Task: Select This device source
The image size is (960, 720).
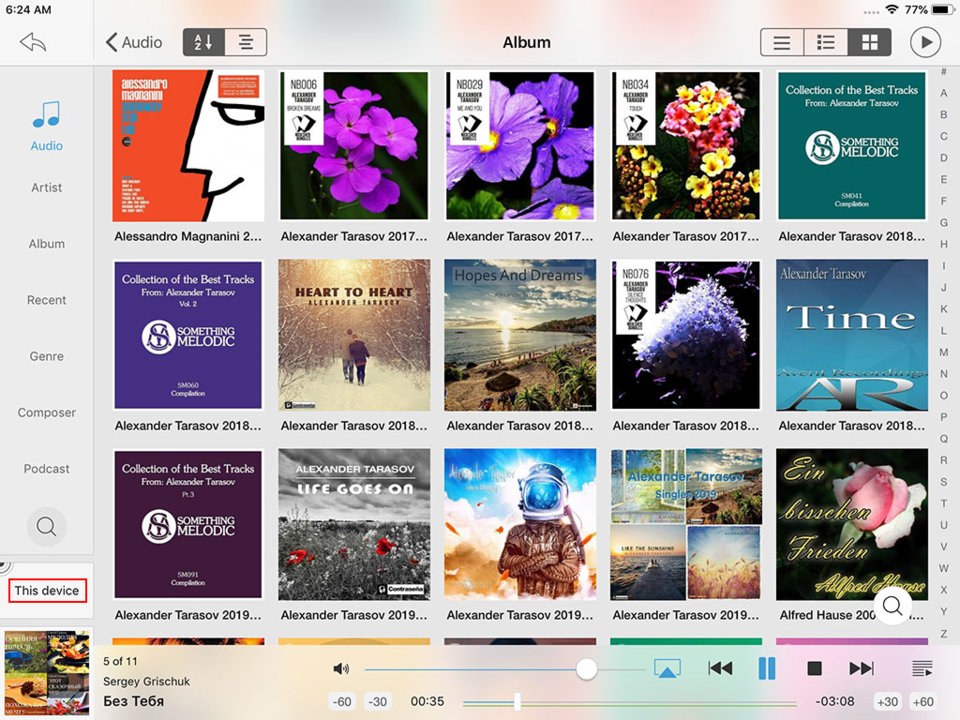Action: pyautogui.click(x=47, y=591)
